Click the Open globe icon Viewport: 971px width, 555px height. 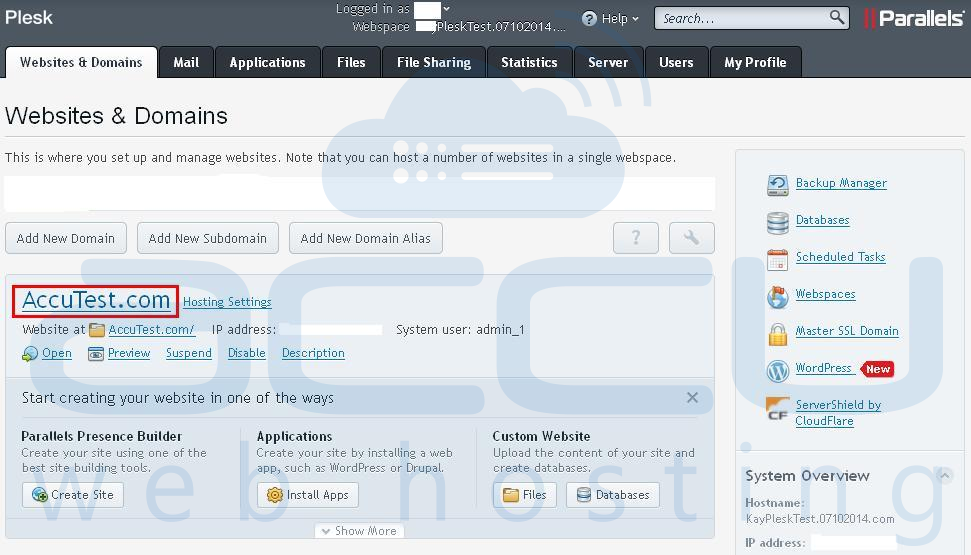pos(30,354)
